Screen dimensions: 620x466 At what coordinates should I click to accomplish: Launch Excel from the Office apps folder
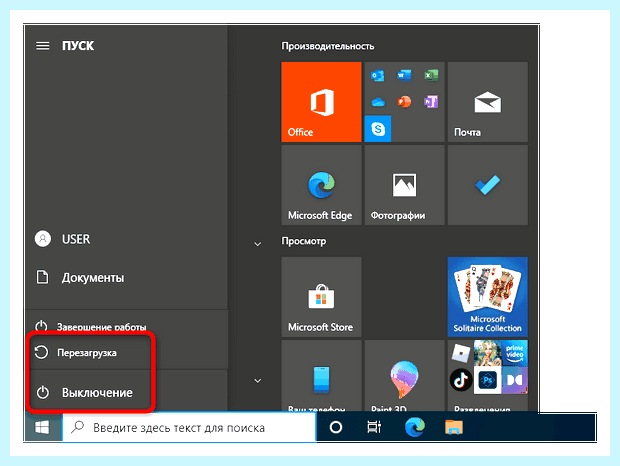(x=431, y=75)
